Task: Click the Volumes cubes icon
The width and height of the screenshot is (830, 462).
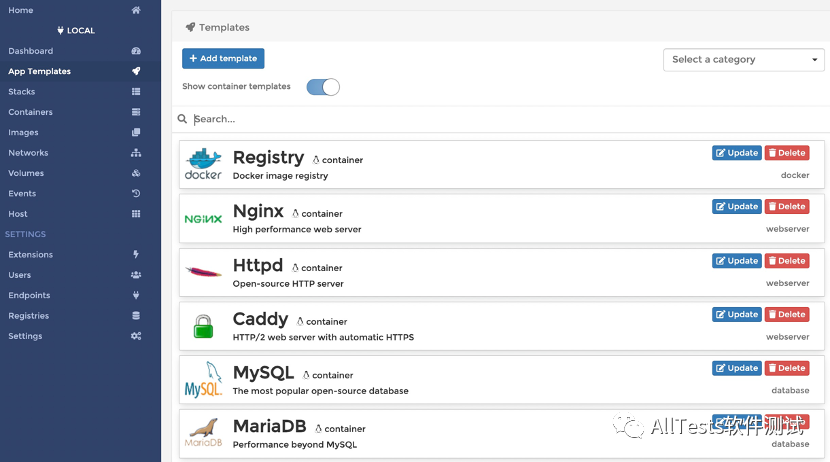Action: click(136, 173)
